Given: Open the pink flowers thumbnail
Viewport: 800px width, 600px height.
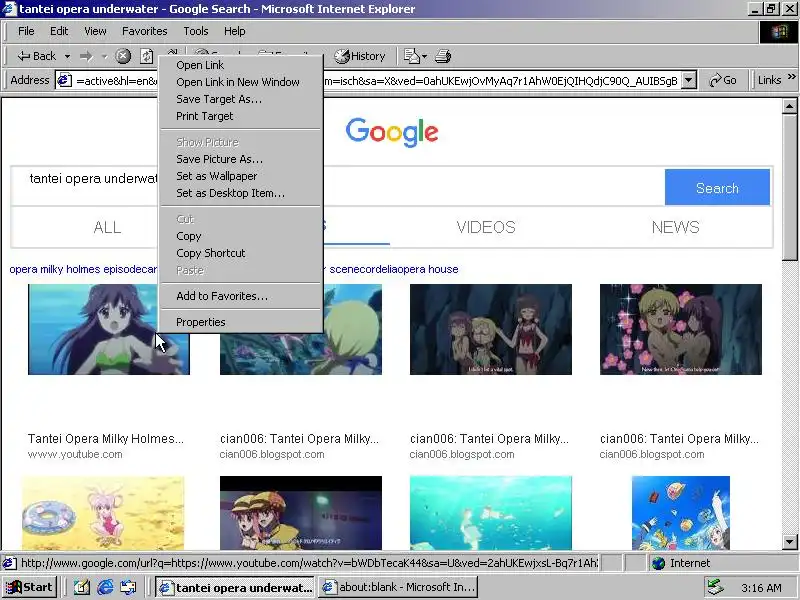Looking at the screenshot, I should (681, 329).
